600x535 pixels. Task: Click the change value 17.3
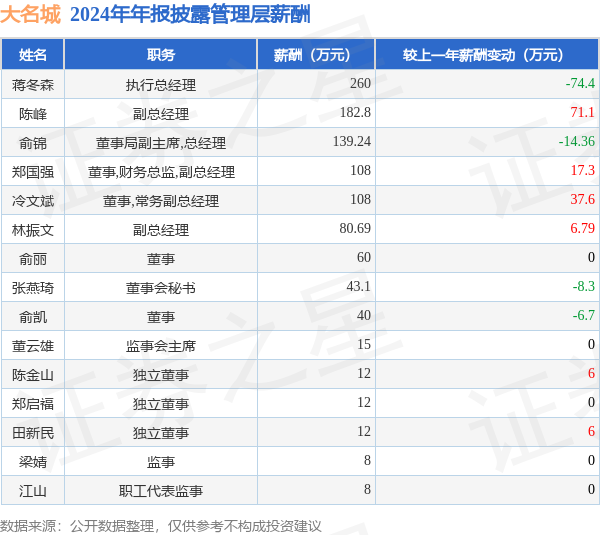coord(583,170)
